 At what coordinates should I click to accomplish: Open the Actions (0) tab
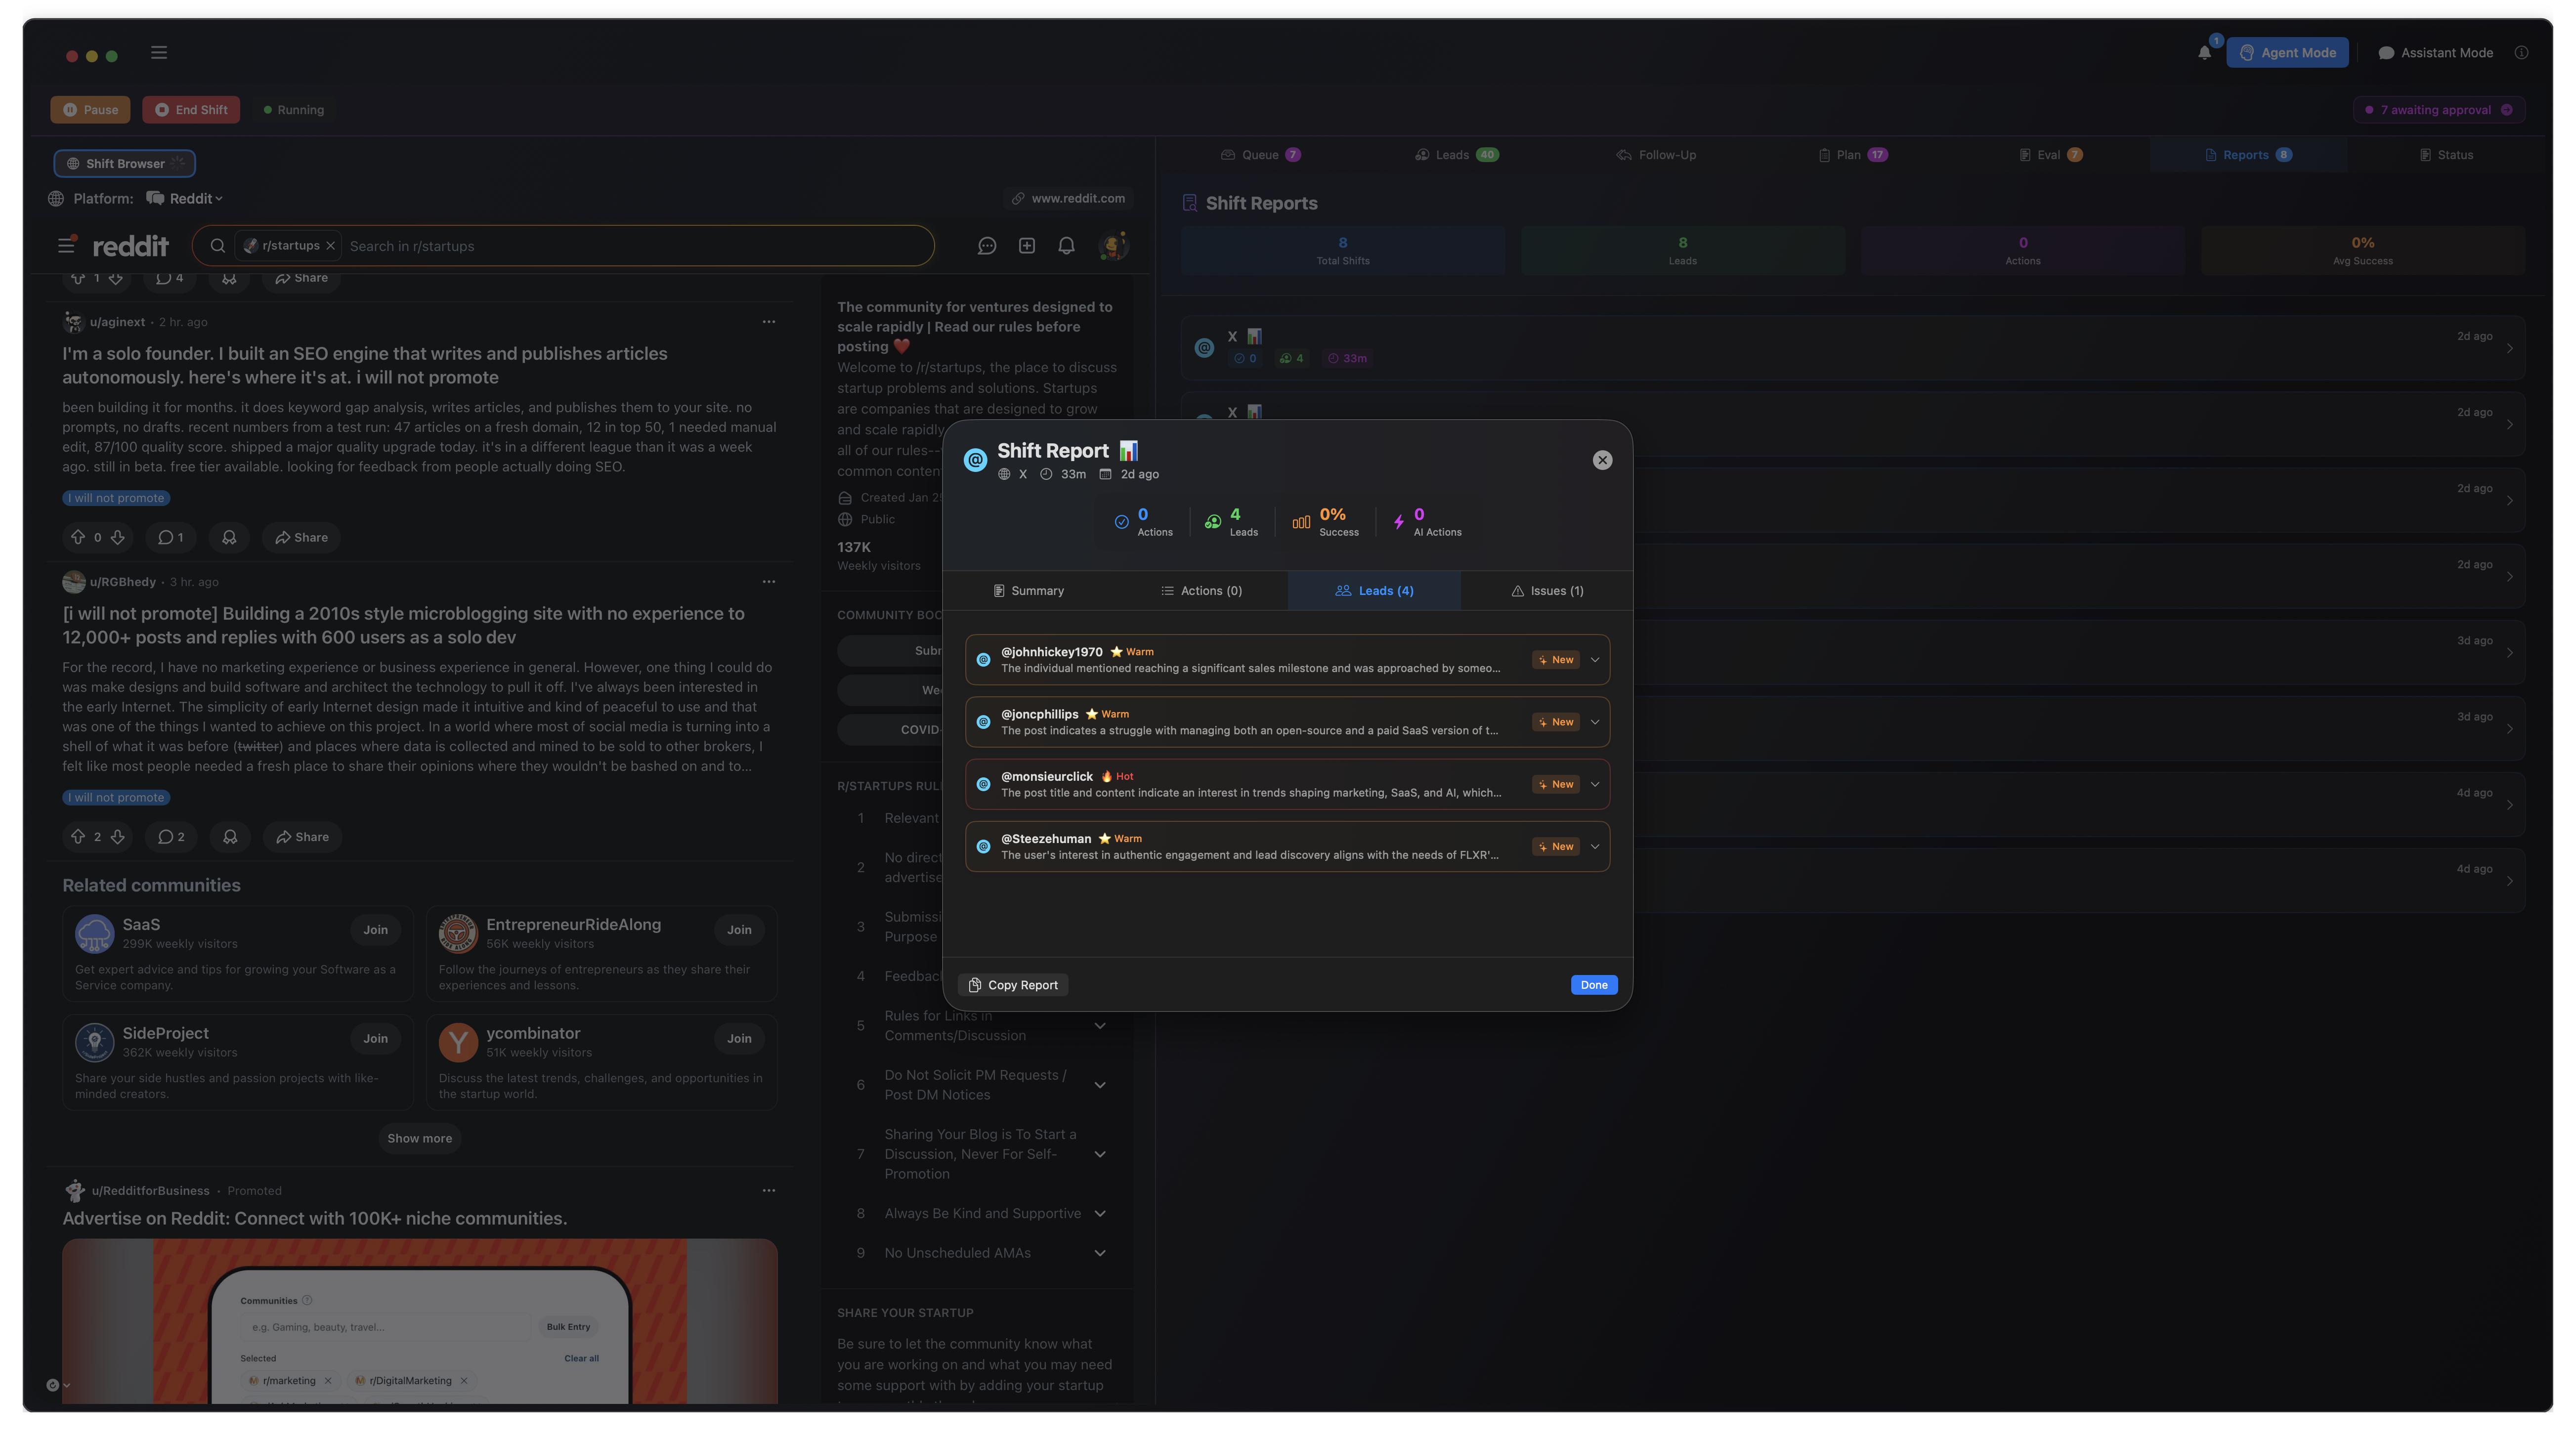[1201, 591]
